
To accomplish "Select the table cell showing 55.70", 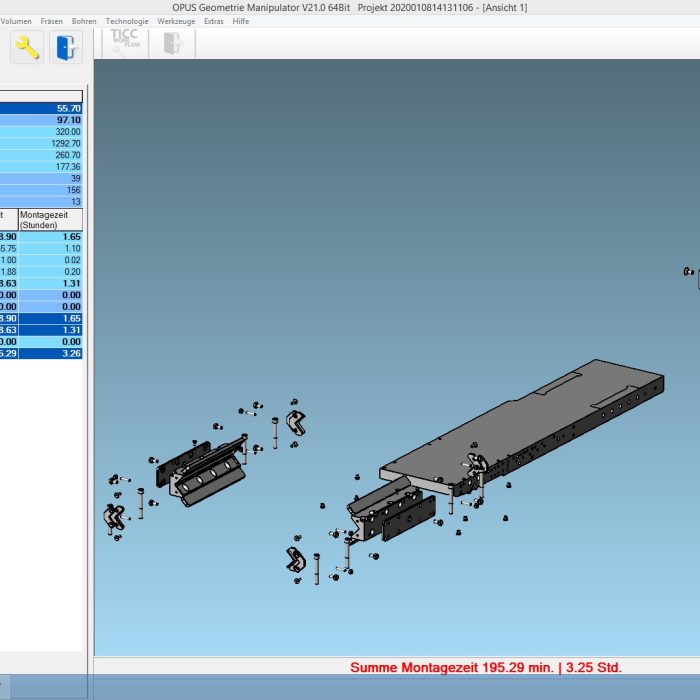I will pos(41,108).
